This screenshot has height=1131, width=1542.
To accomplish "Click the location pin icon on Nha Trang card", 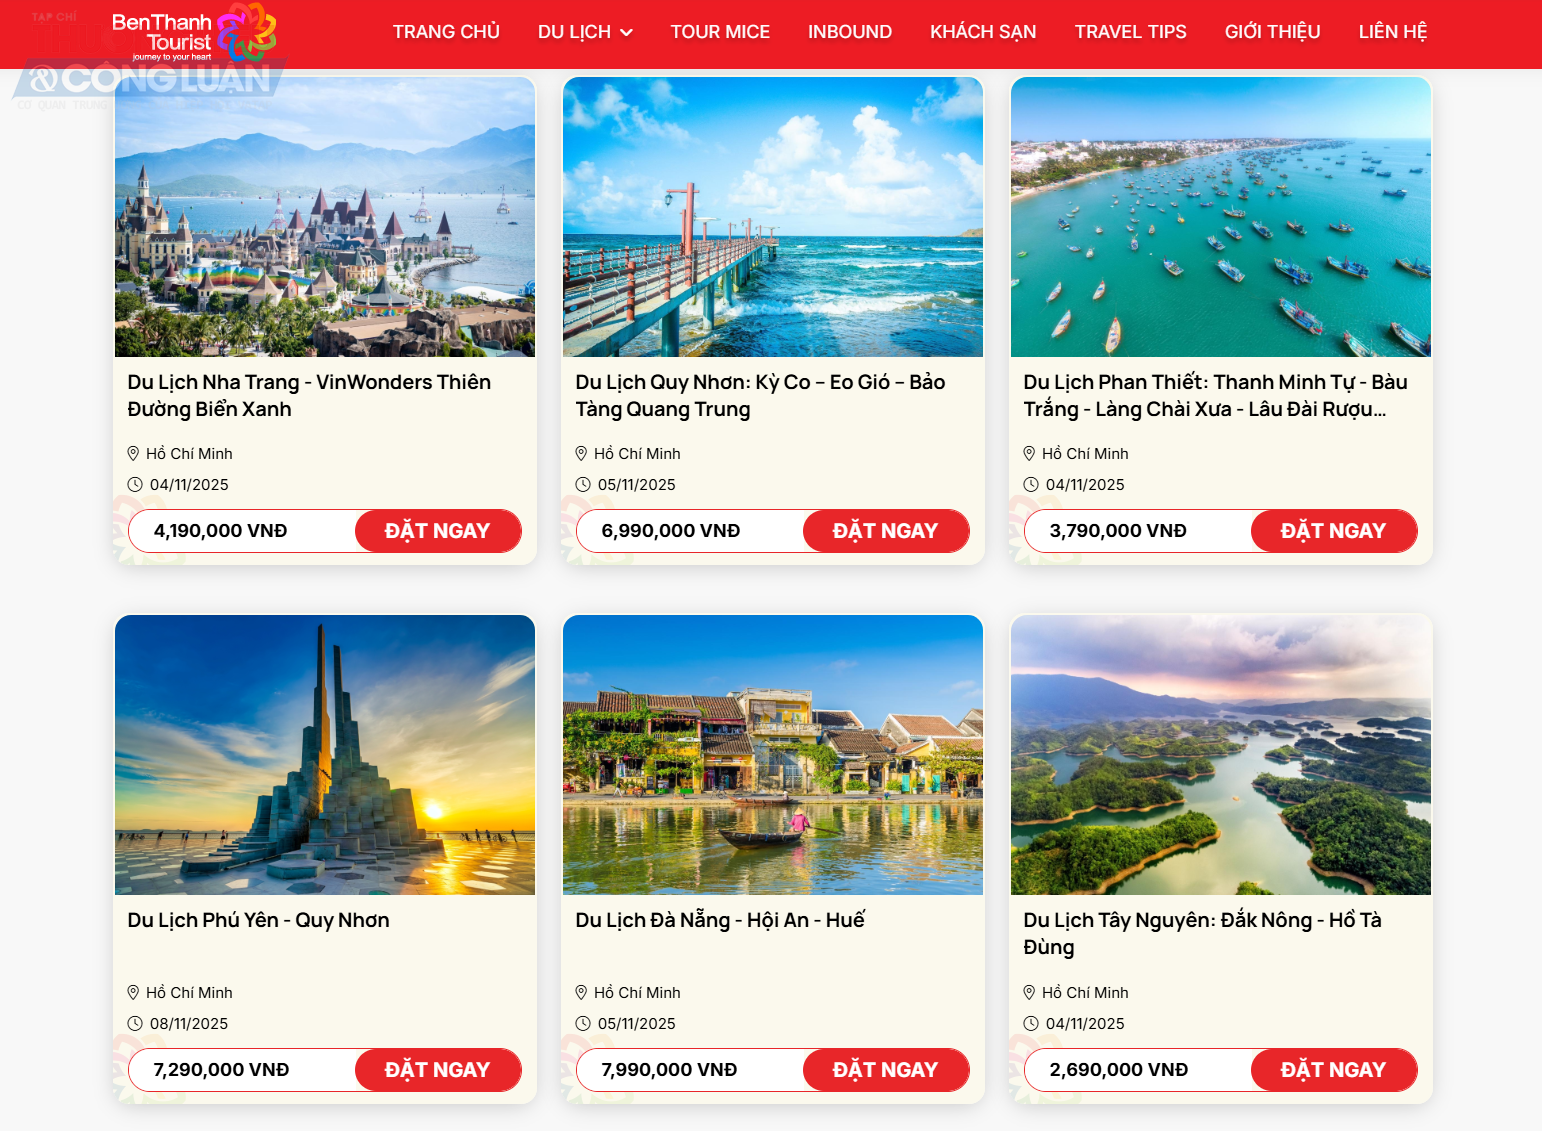I will pyautogui.click(x=133, y=454).
